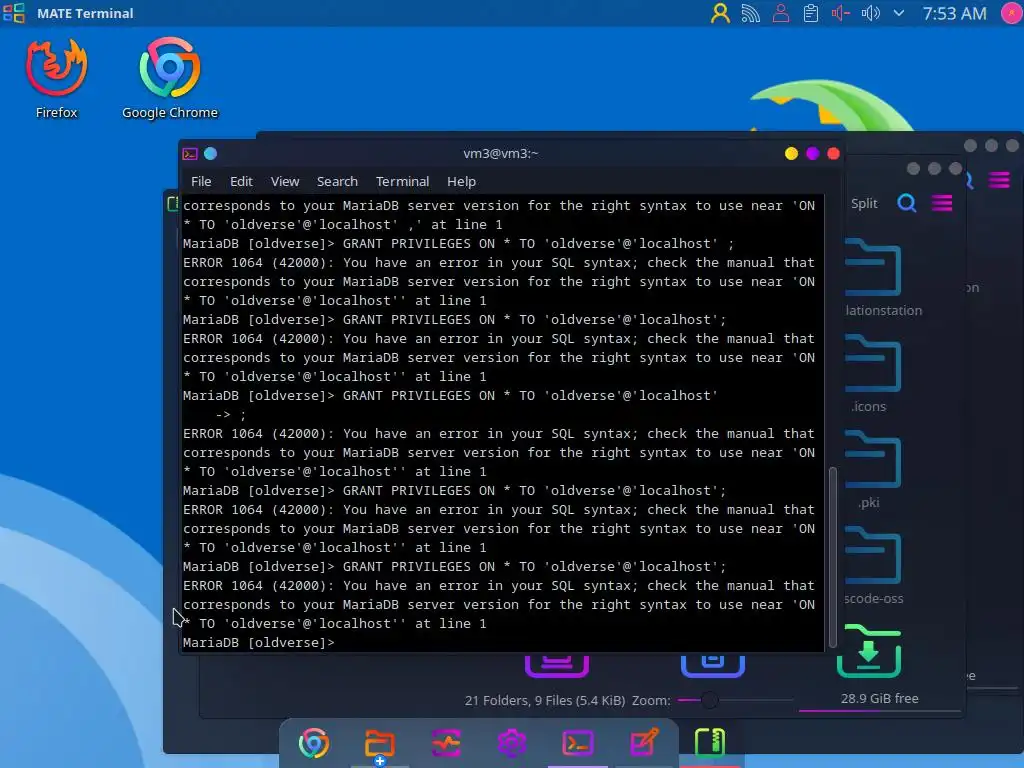The width and height of the screenshot is (1024, 768).
Task: Click Split in the file manager
Action: (864, 203)
